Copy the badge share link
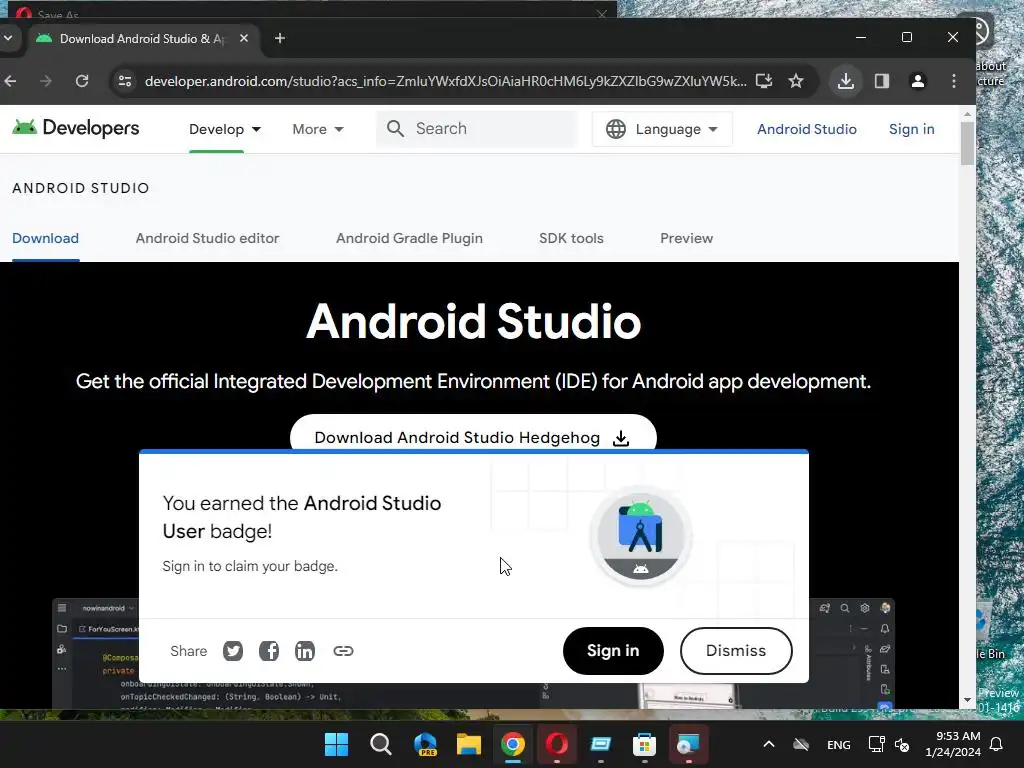This screenshot has width=1024, height=768. tap(343, 651)
